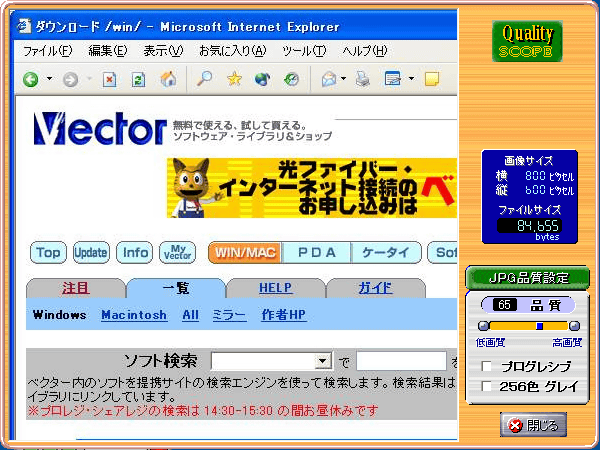Click the quality value 65 field
The width and height of the screenshot is (600, 450).
(505, 305)
